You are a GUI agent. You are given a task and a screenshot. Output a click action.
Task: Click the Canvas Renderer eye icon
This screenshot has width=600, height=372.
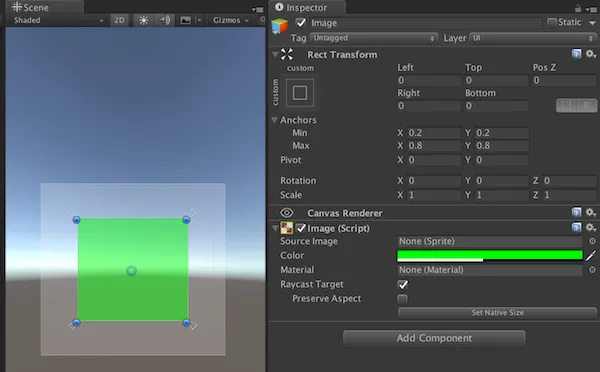pos(287,213)
